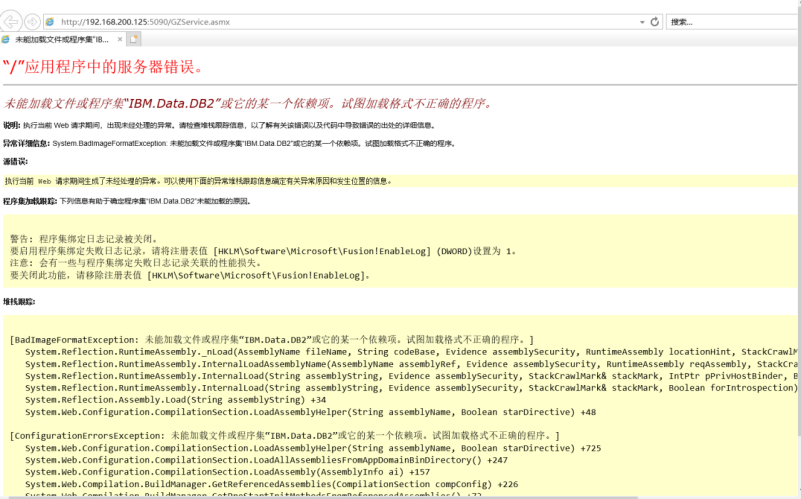Click the LoadAllAssembliesFromAppDomainBinDirectory +247 line

pyautogui.click(x=266, y=460)
